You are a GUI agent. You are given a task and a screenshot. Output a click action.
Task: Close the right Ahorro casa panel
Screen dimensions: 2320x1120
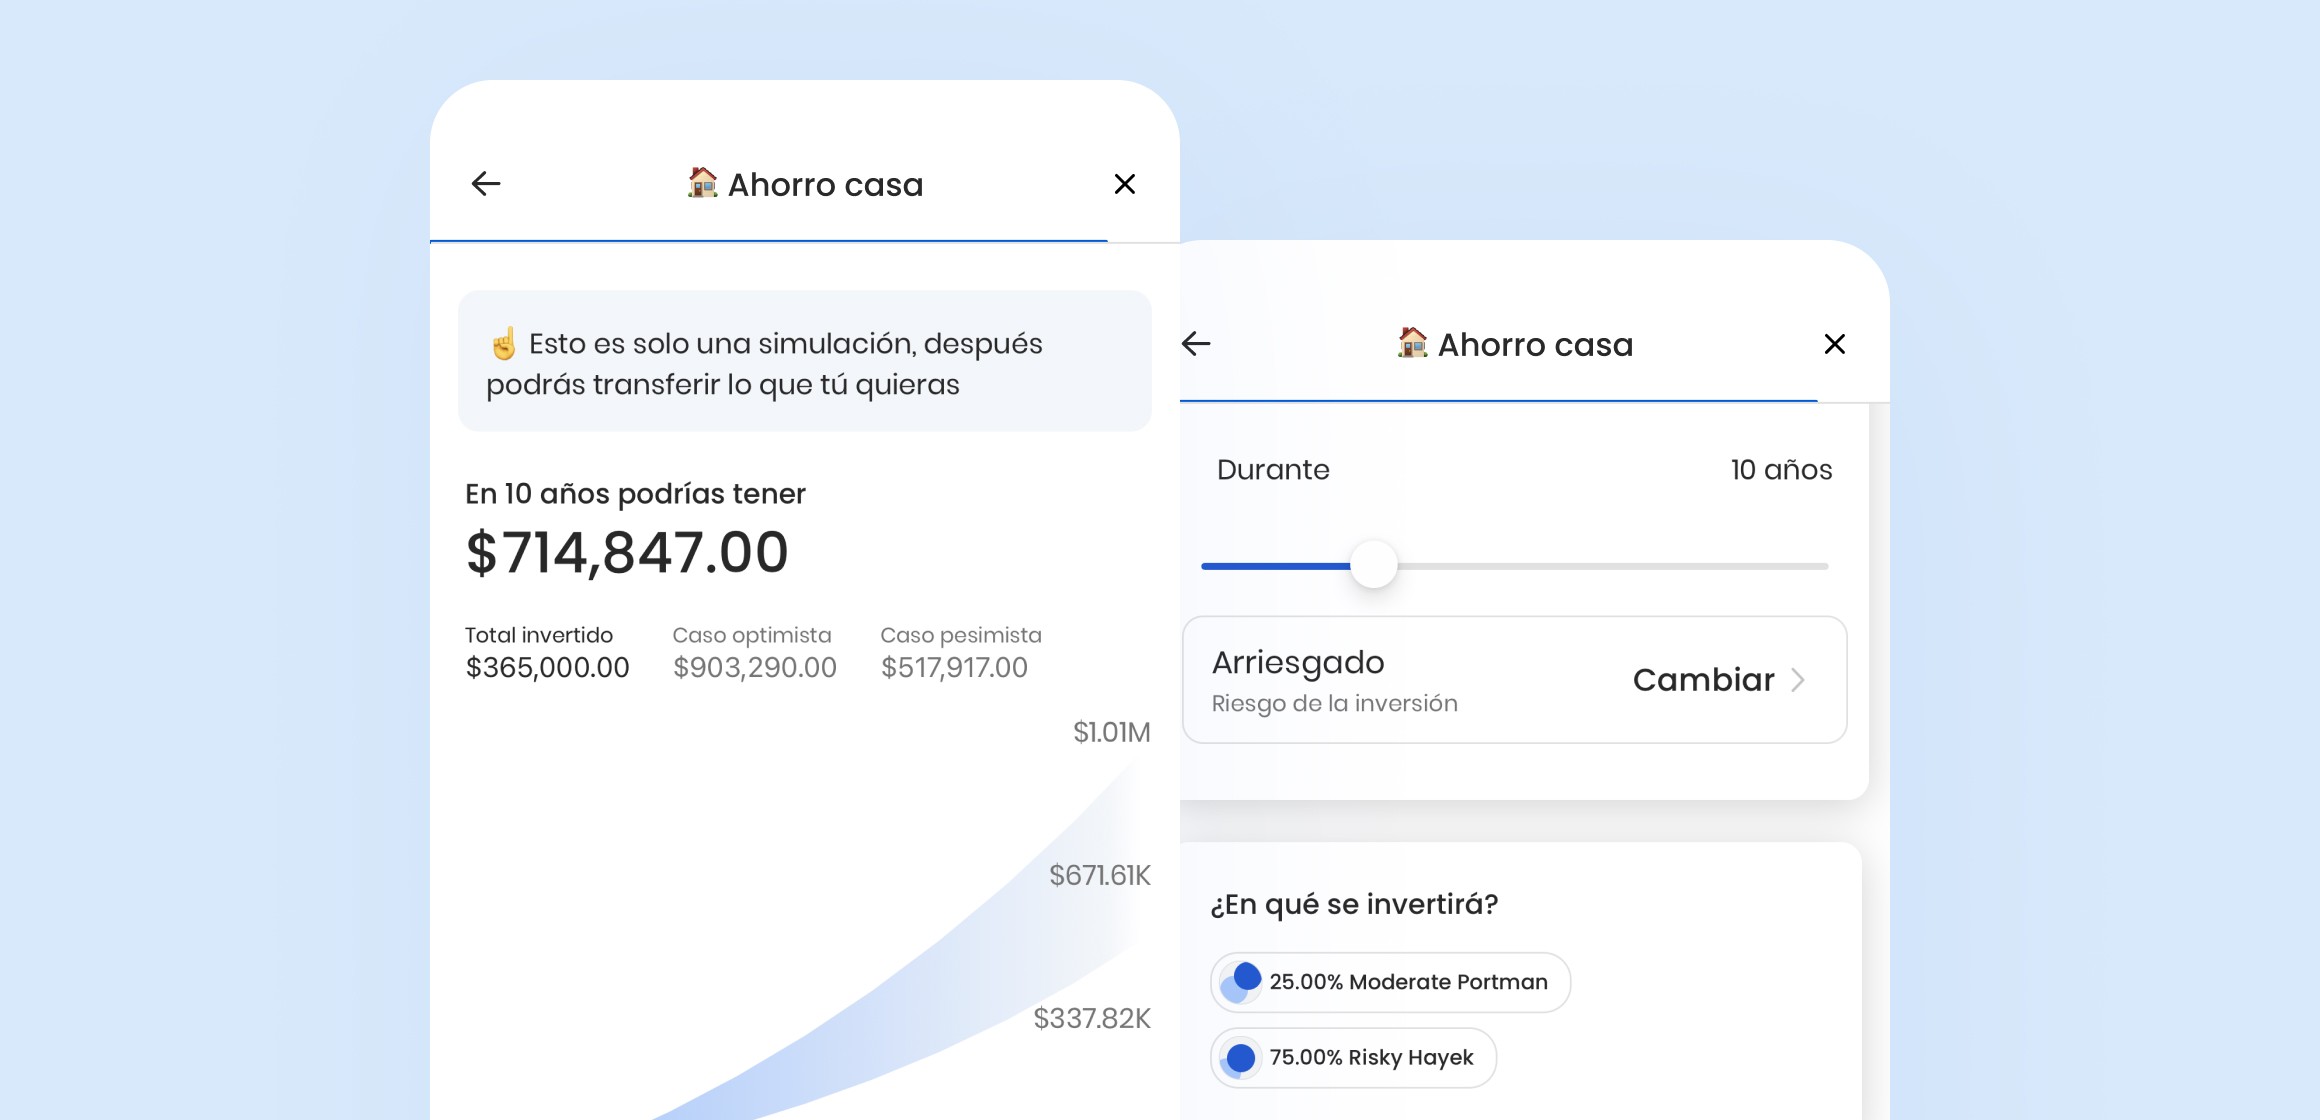click(1834, 344)
